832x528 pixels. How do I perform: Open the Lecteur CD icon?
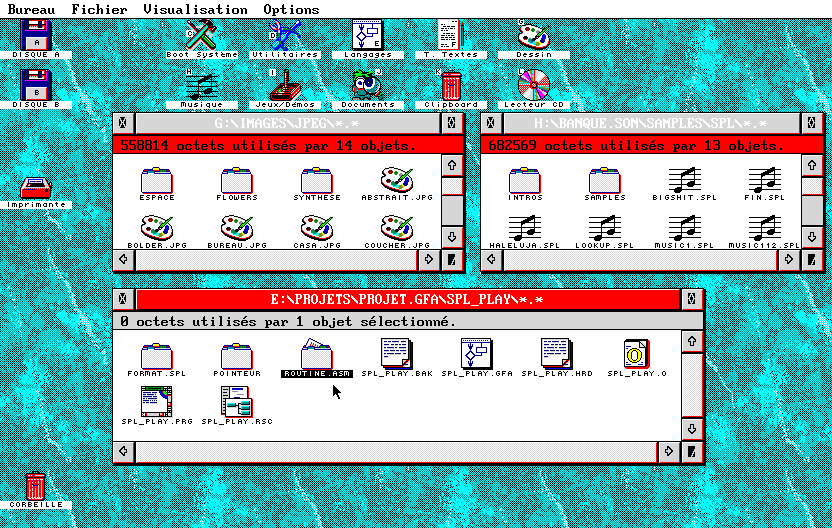tap(533, 86)
